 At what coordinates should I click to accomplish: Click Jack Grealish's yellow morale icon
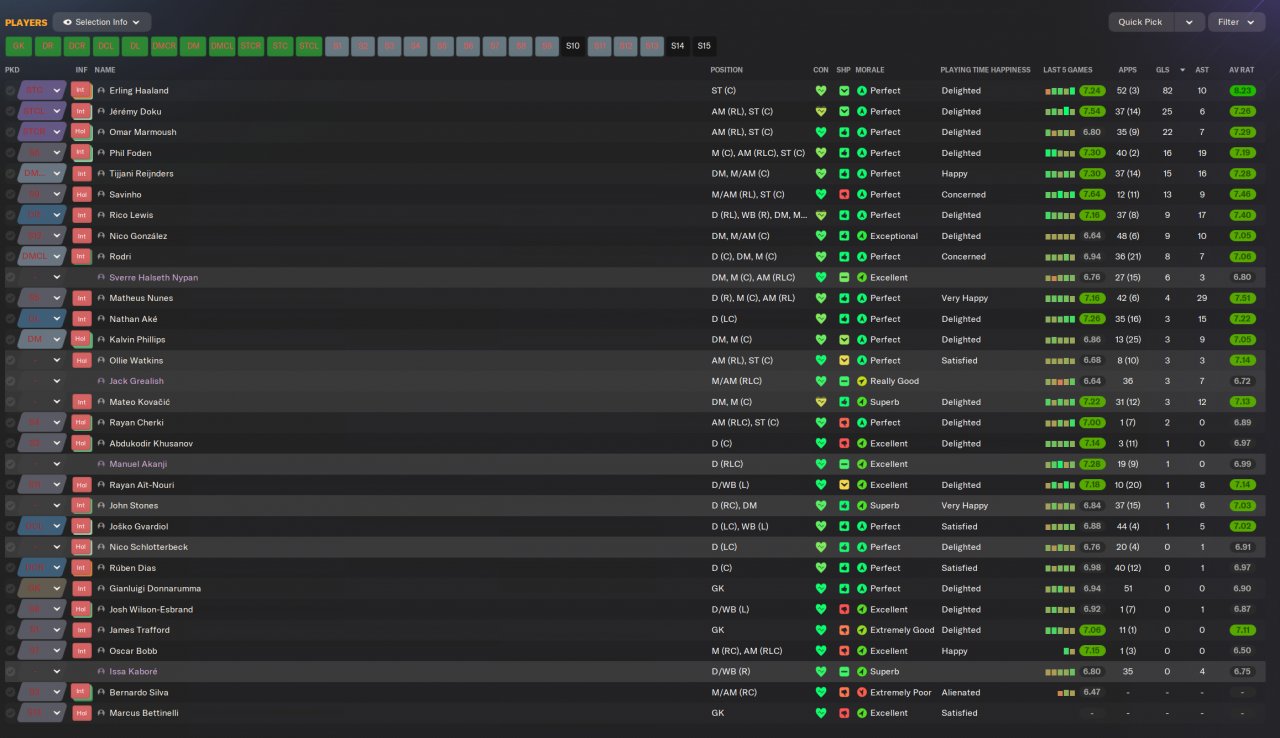[862, 381]
